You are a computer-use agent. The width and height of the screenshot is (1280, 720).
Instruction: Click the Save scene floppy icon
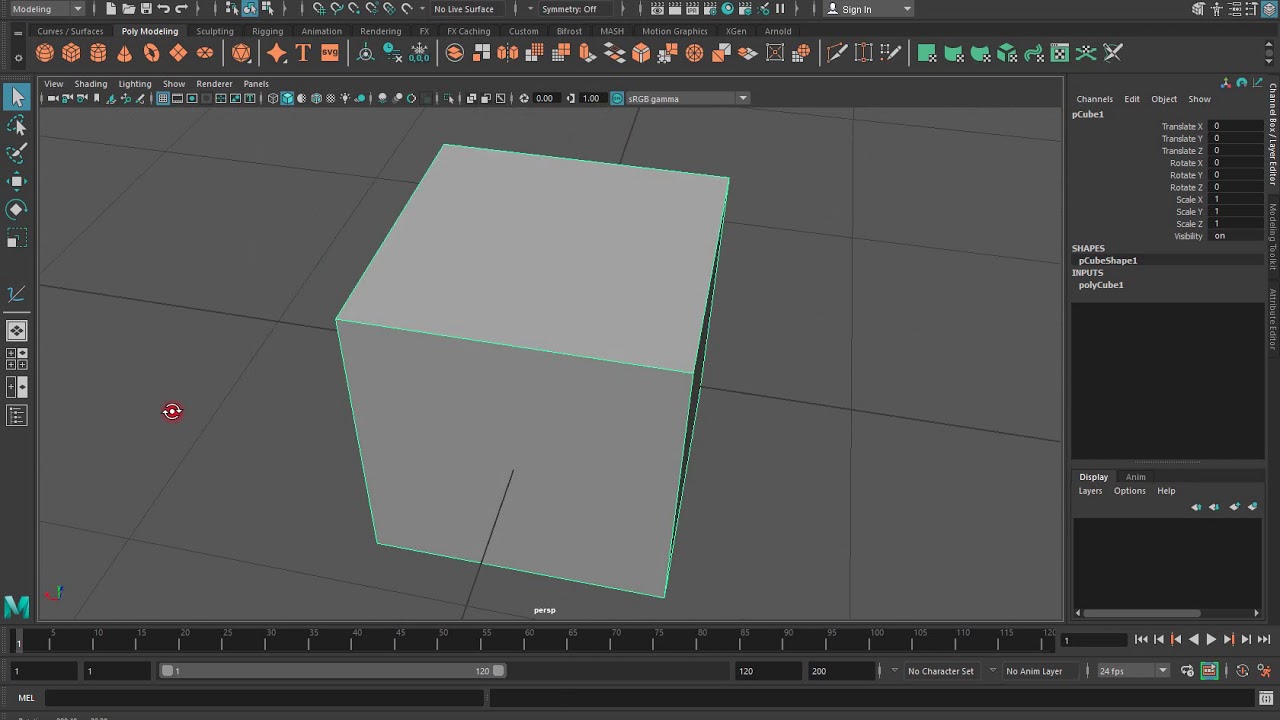[146, 9]
